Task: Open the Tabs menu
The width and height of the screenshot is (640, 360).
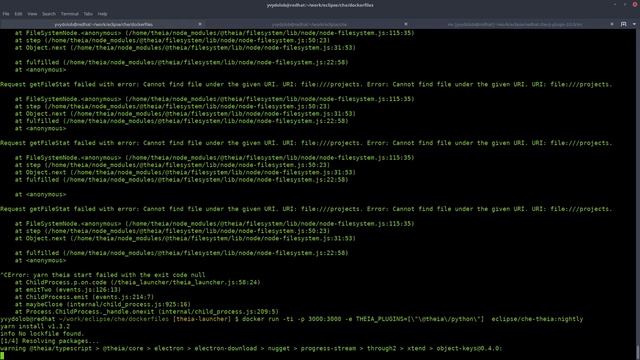Action: [88, 14]
